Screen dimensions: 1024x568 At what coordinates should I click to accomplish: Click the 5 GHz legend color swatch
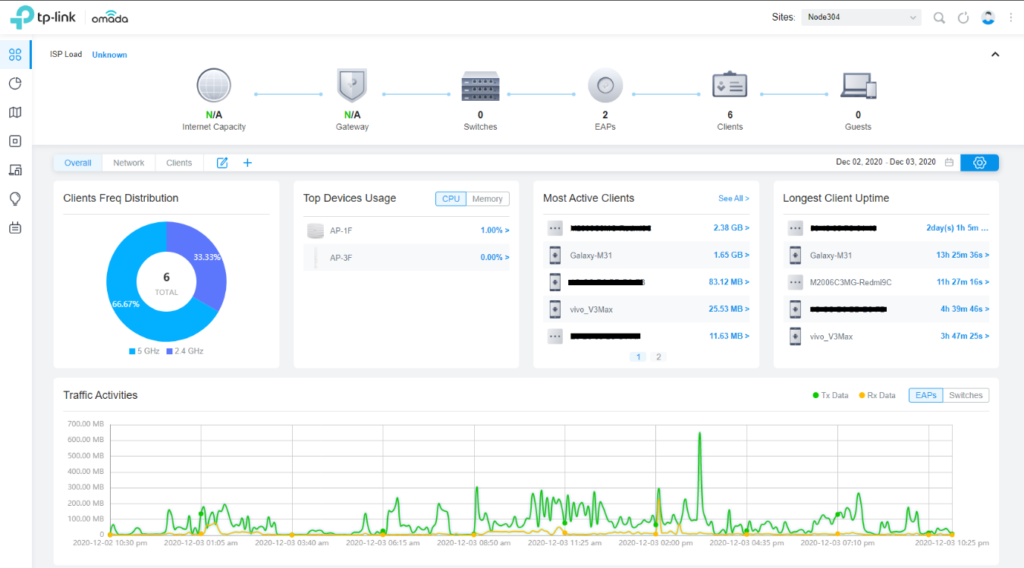pos(131,351)
